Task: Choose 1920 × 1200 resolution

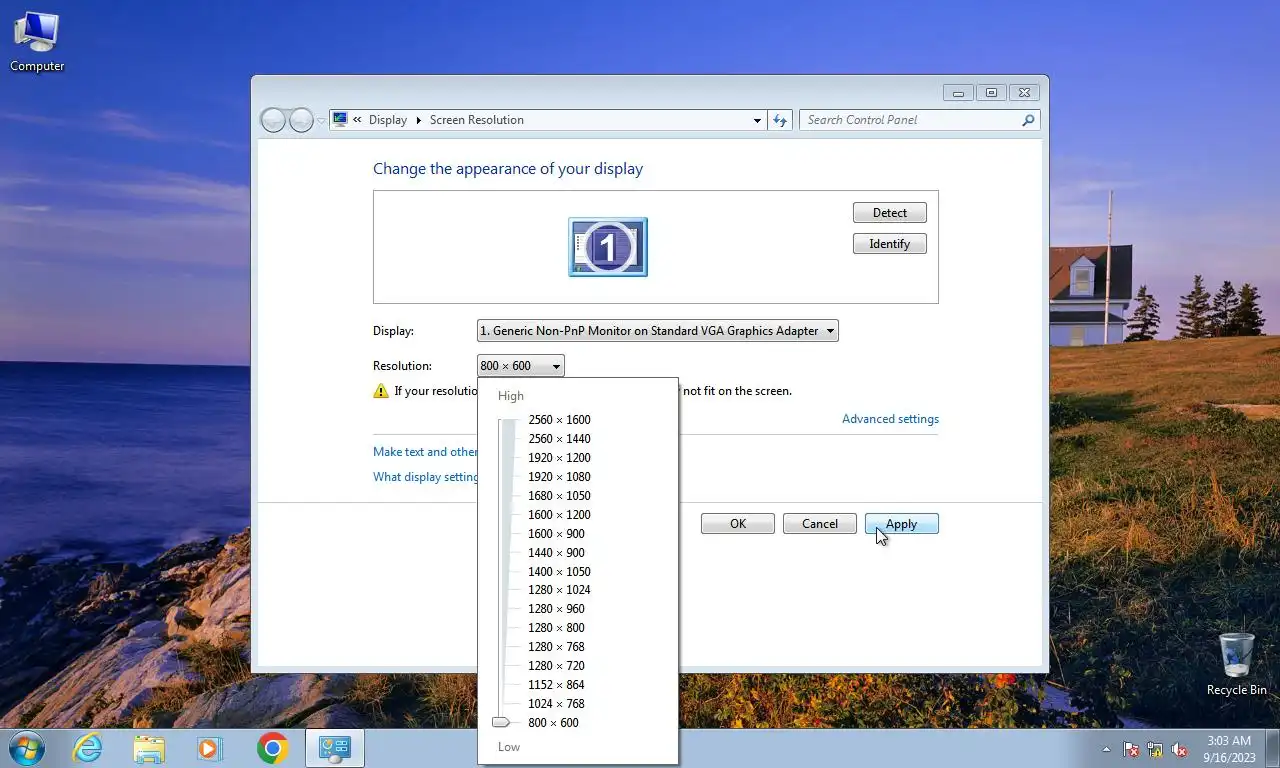Action: pos(559,458)
